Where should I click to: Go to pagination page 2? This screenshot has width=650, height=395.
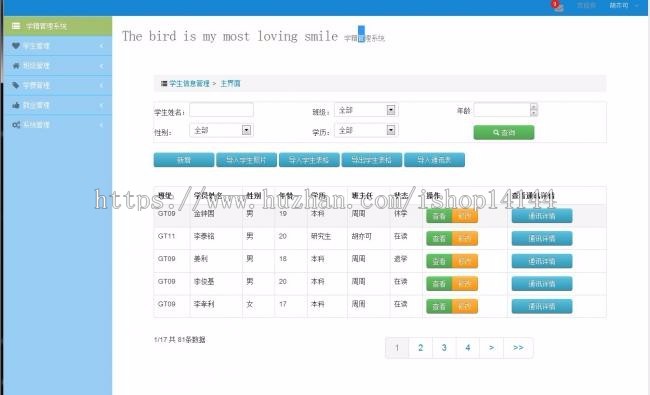click(420, 348)
